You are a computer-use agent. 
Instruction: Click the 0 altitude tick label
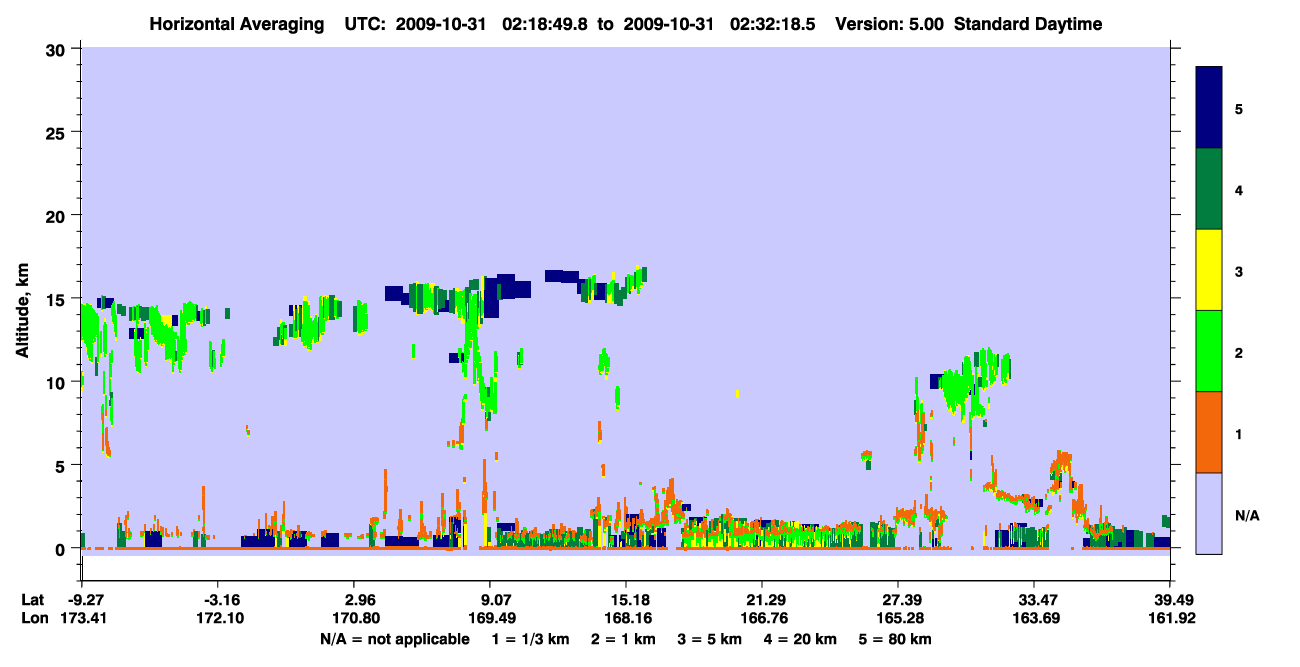[63, 549]
